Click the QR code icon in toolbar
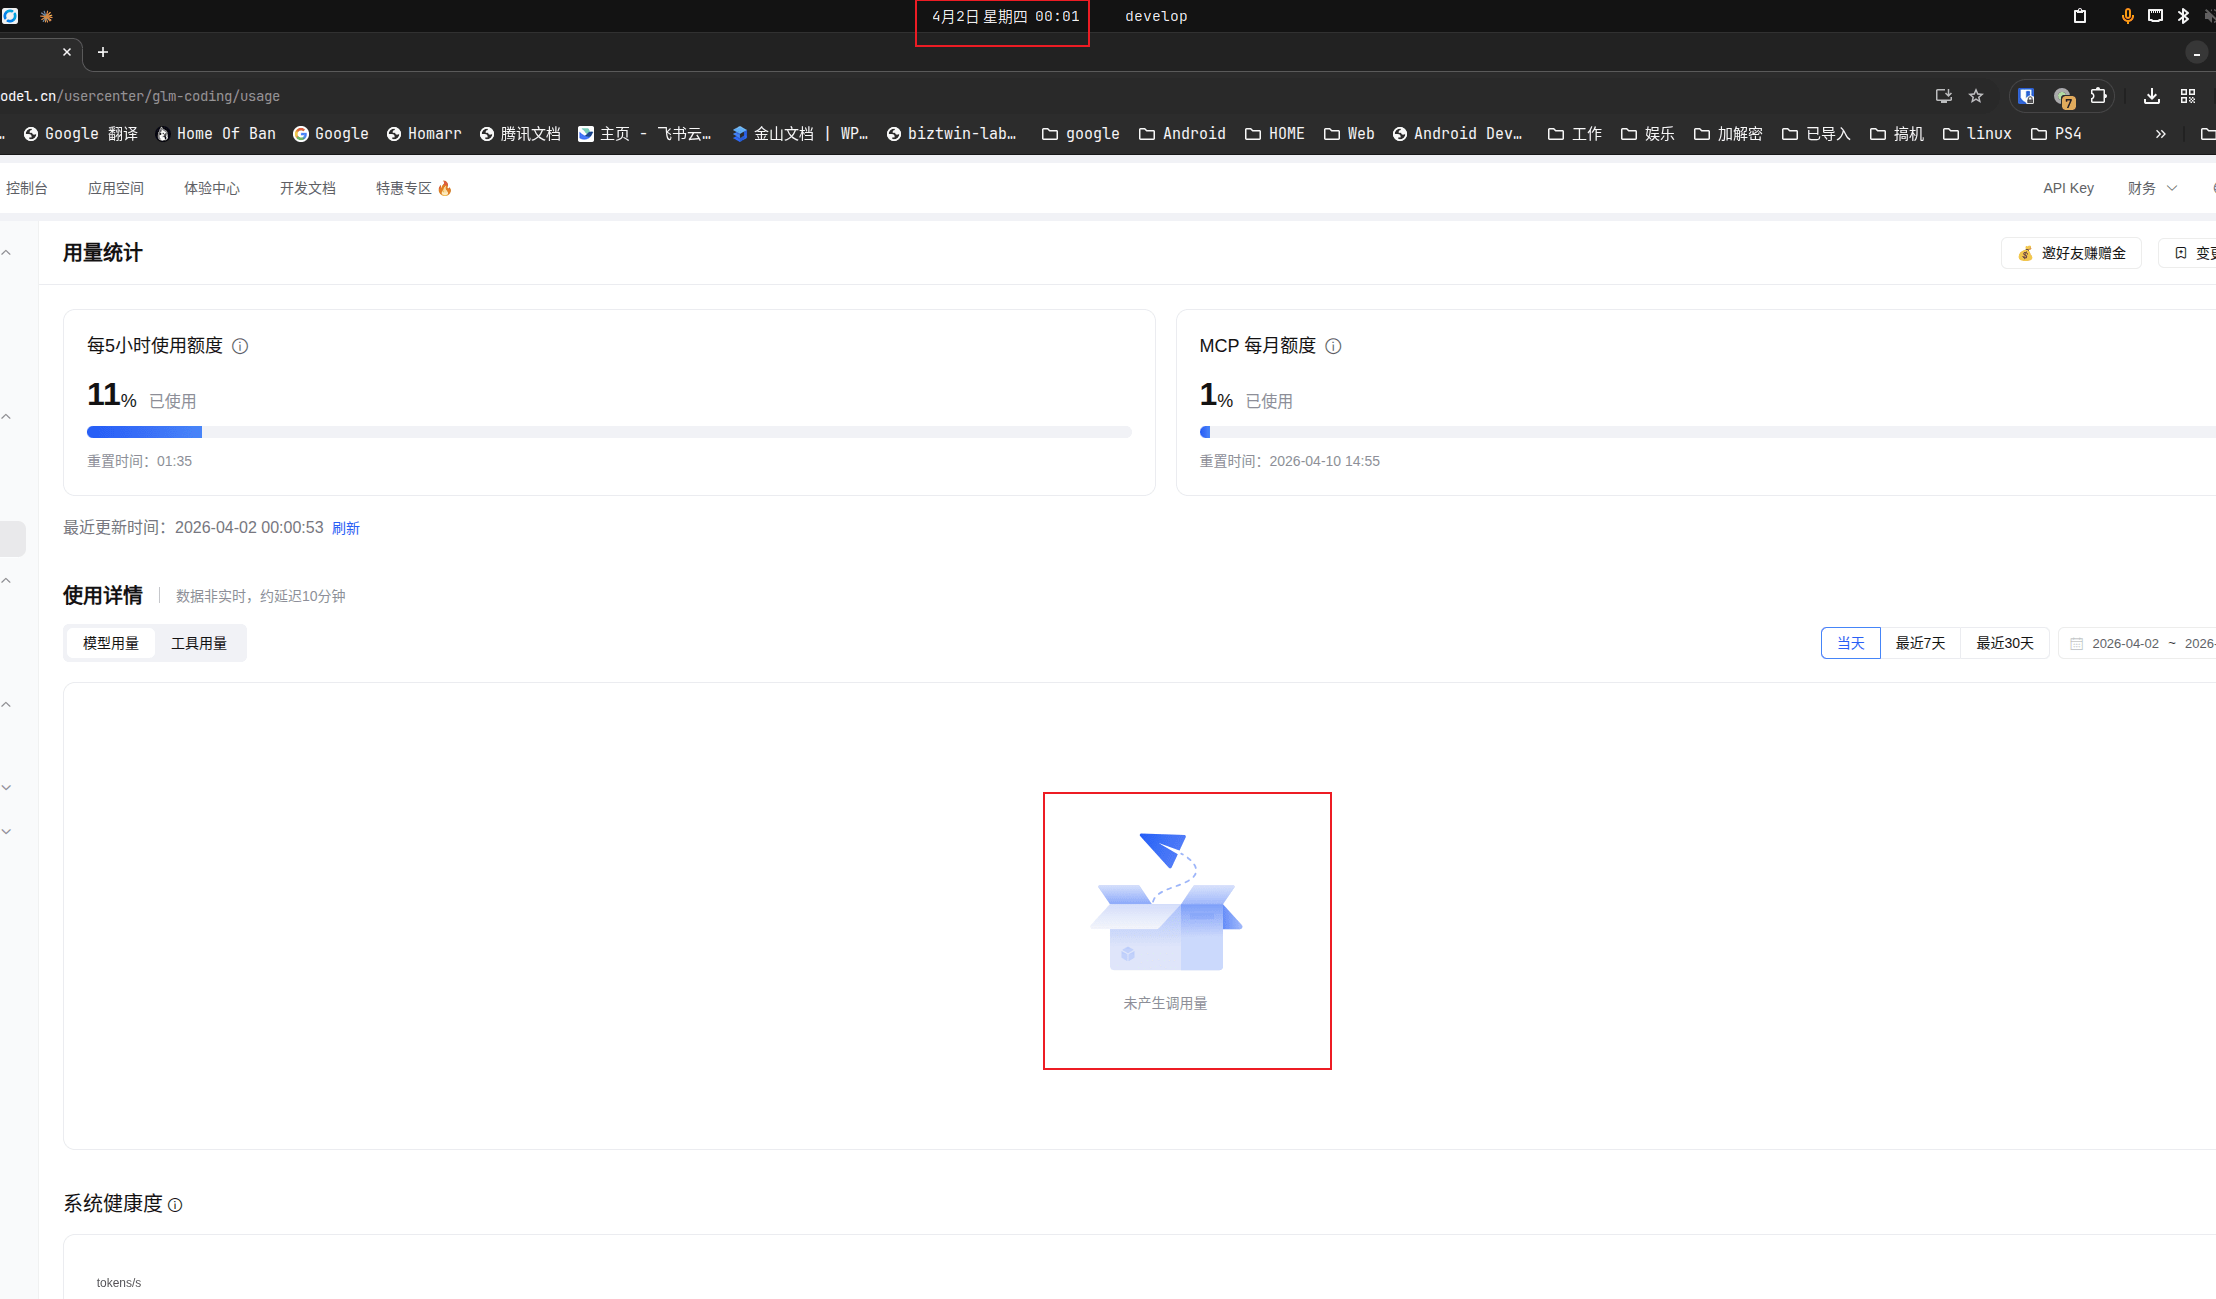Screen dimensions: 2216x1299 coord(2188,96)
